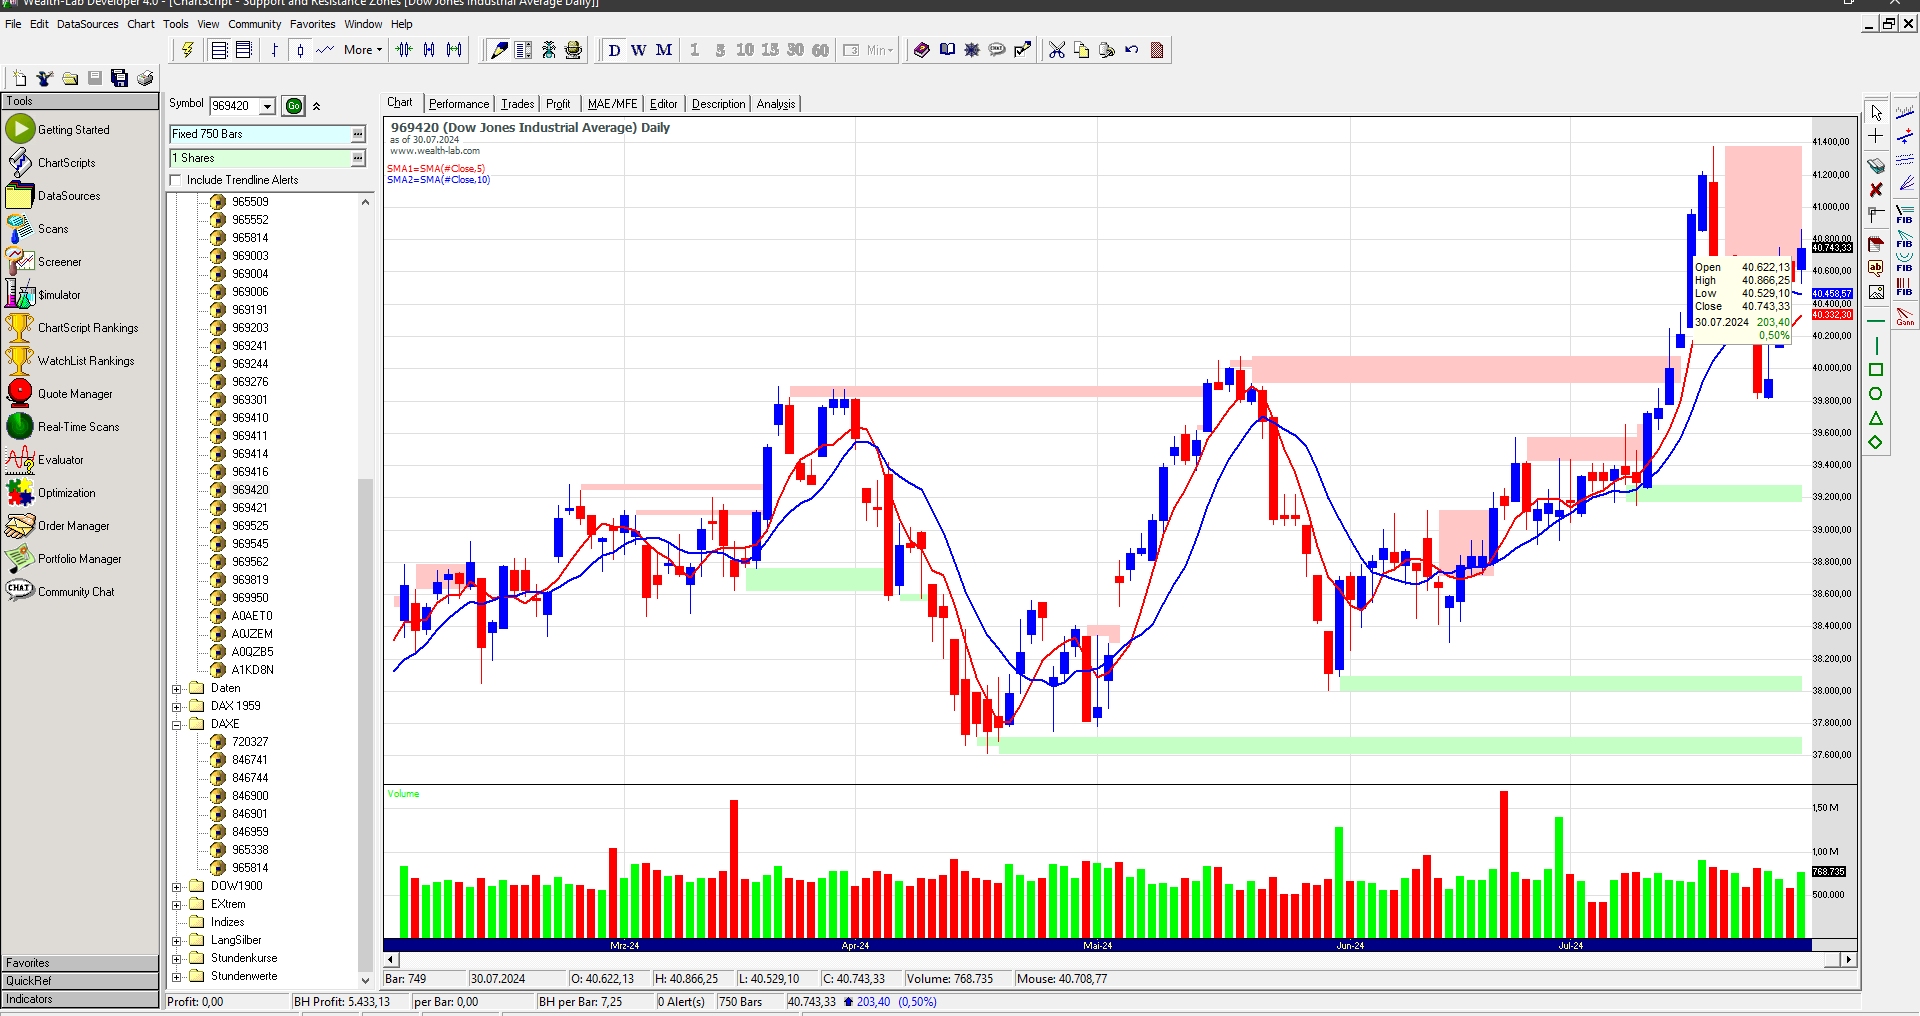
Task: Click the Indicators panel button
Action: [80, 999]
